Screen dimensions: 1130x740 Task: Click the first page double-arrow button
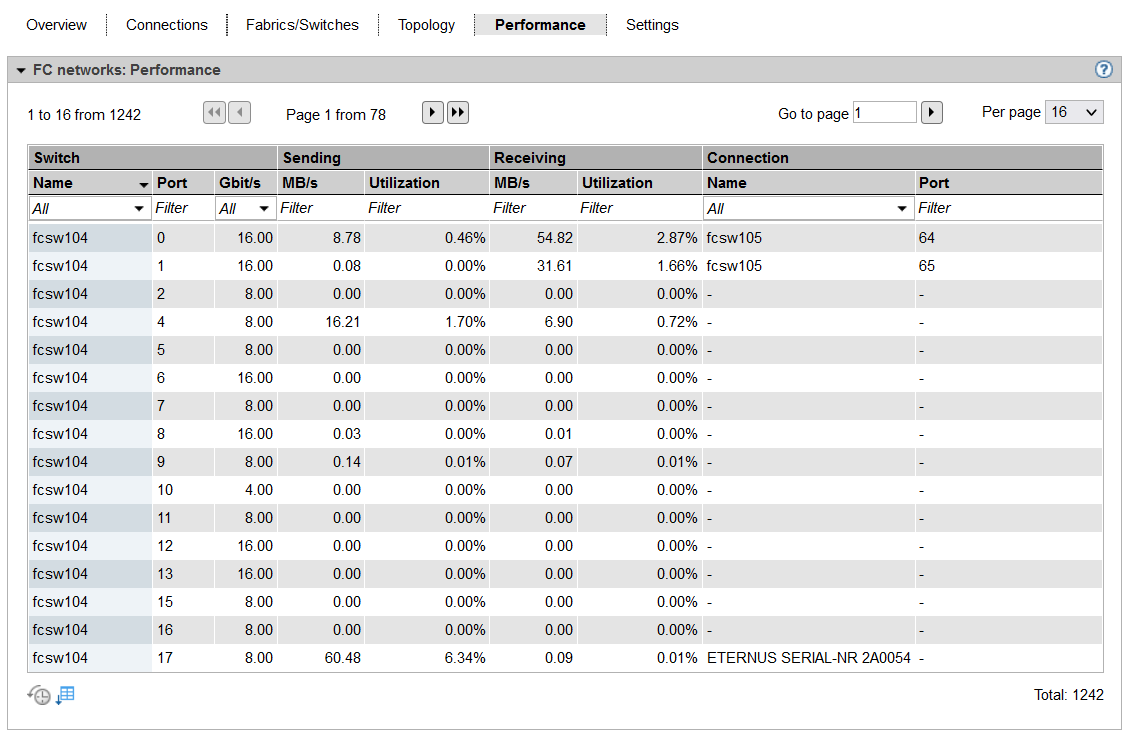click(x=214, y=113)
